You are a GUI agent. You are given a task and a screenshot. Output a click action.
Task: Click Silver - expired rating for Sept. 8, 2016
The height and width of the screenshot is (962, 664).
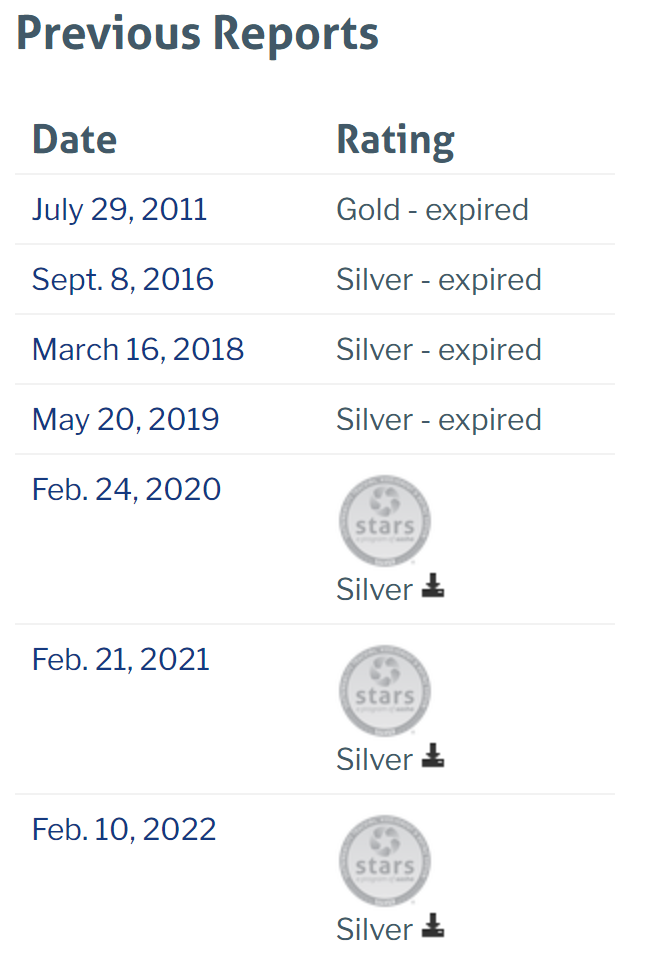coord(438,280)
